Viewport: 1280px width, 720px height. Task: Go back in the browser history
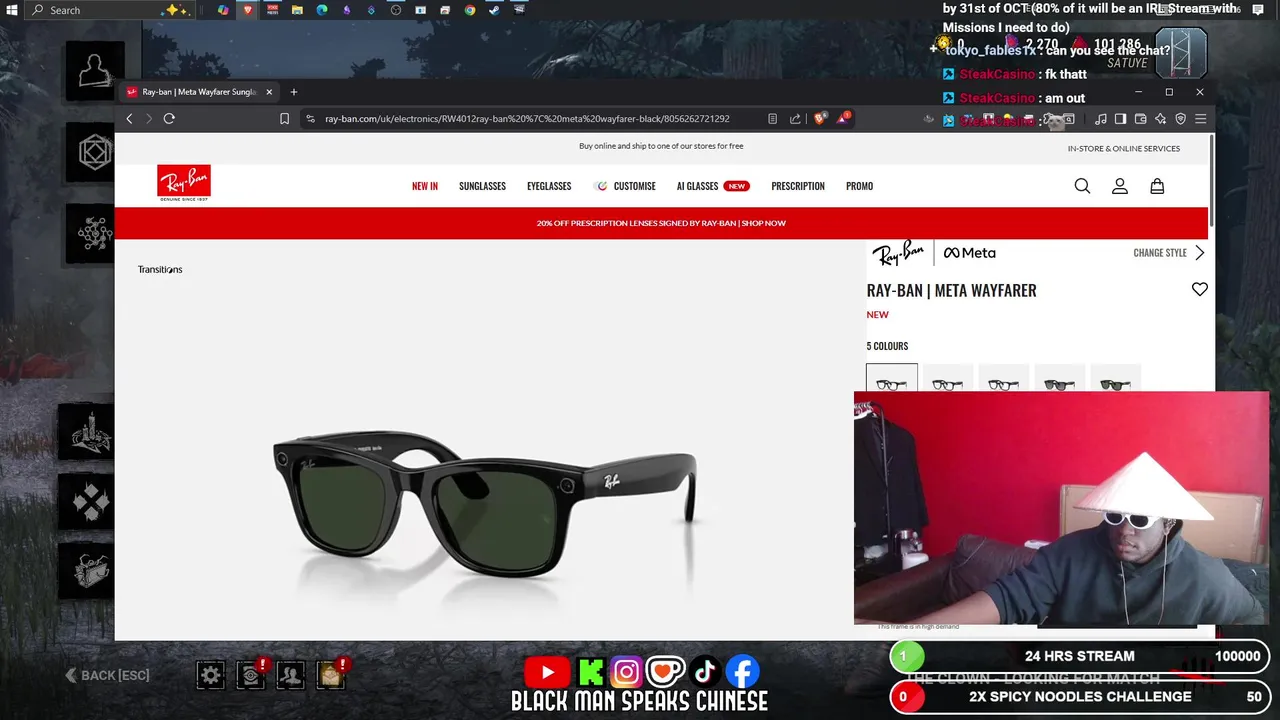click(129, 118)
